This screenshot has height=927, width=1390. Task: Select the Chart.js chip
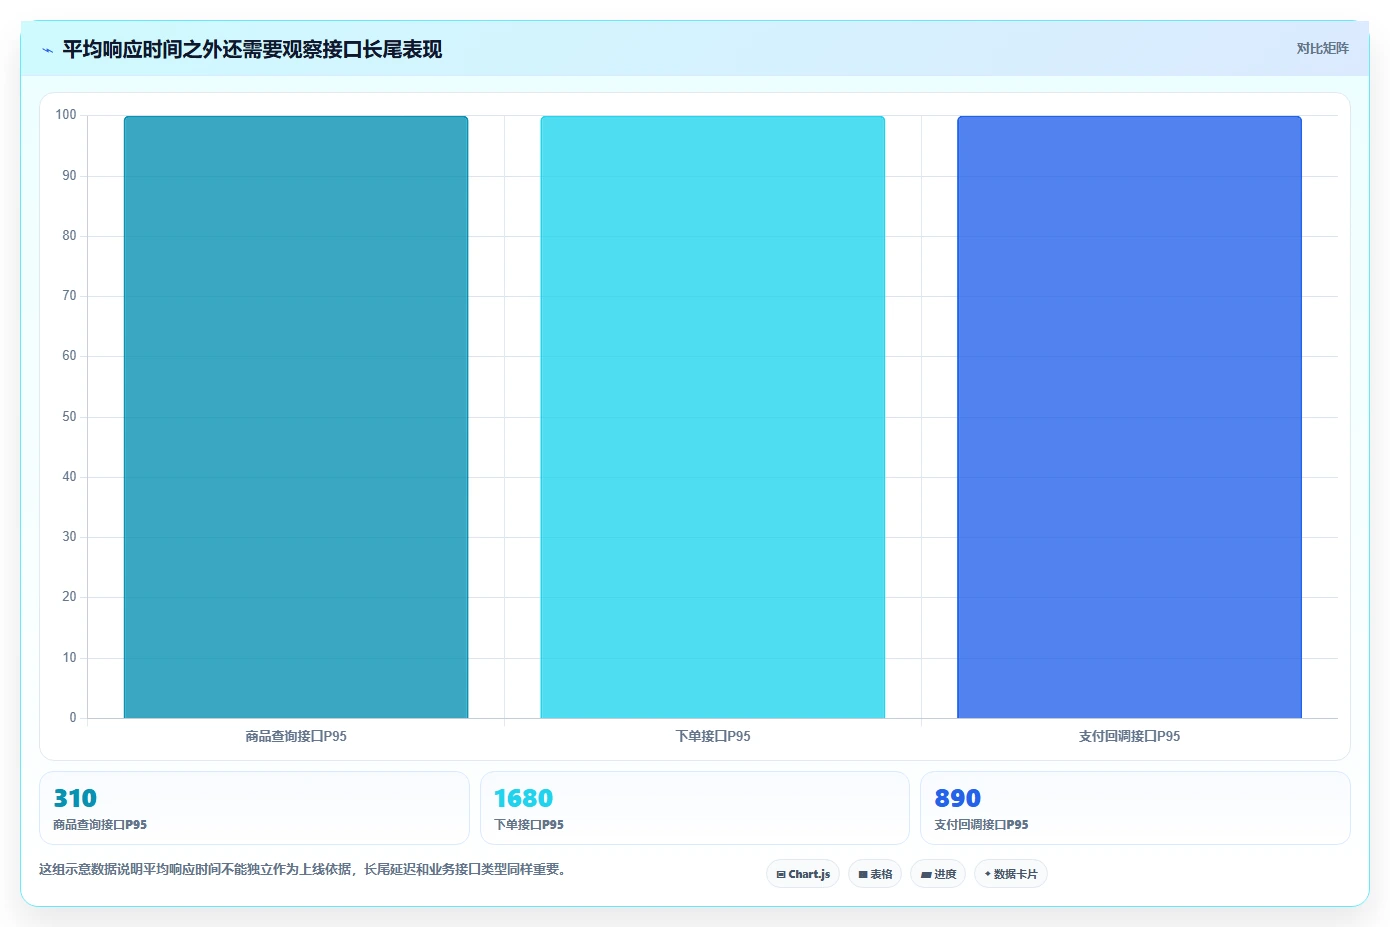coord(803,874)
